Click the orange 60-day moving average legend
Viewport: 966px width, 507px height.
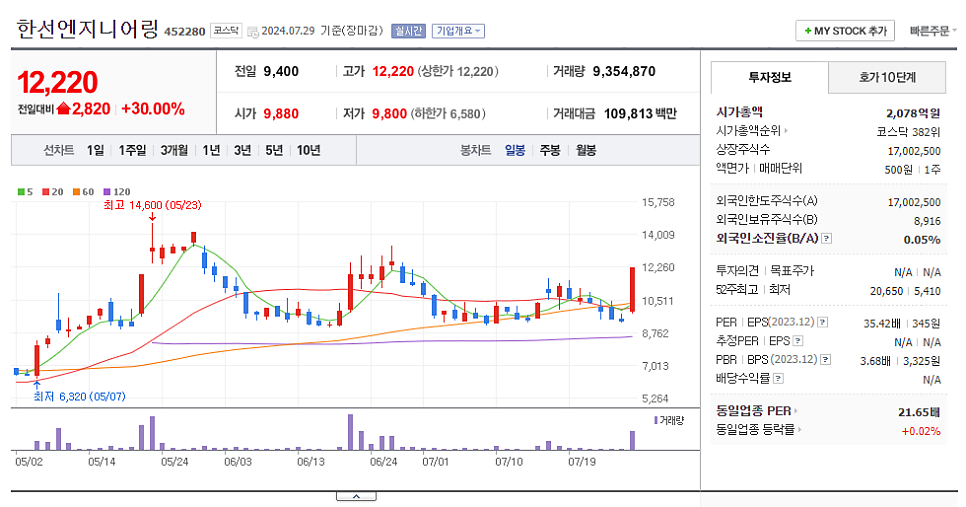pos(83,192)
